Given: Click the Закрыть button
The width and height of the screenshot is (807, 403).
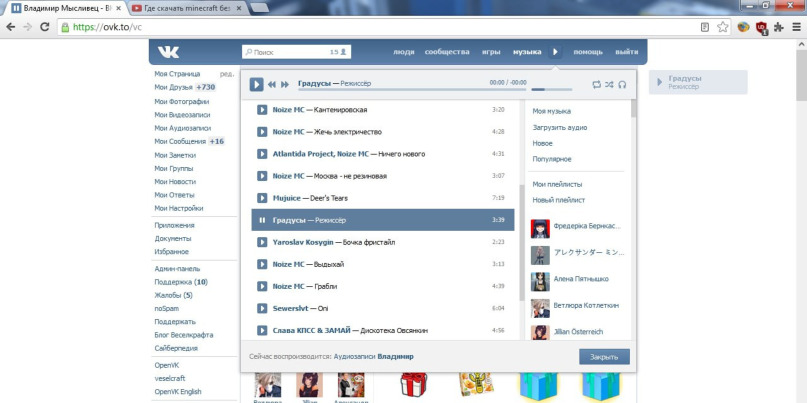Looking at the screenshot, I should click(604, 356).
